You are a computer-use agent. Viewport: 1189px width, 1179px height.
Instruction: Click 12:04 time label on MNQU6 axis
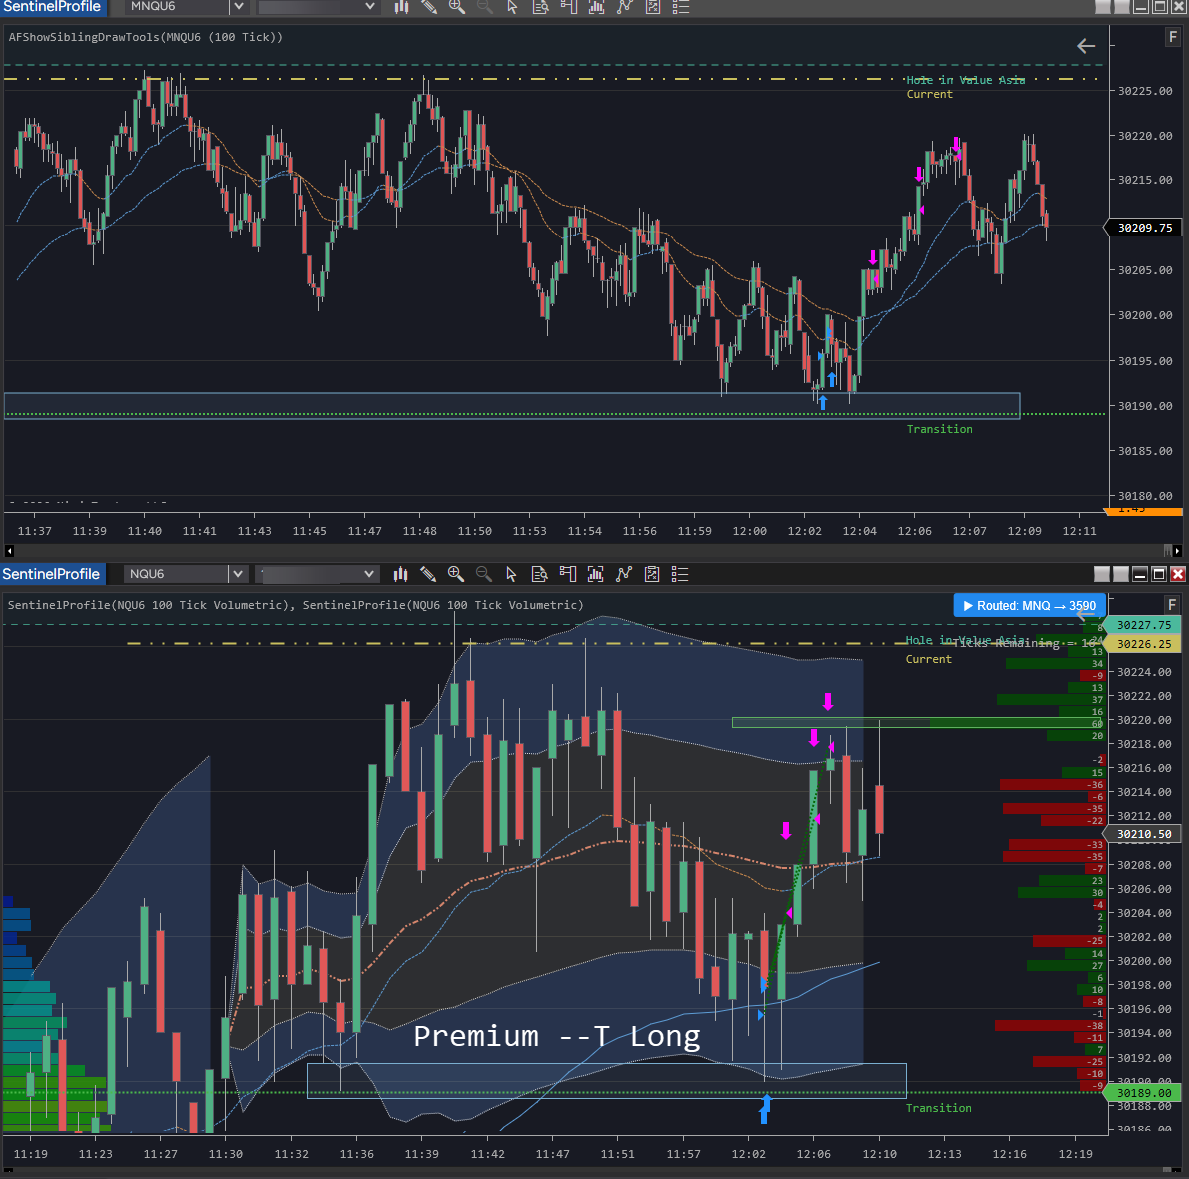pyautogui.click(x=859, y=531)
